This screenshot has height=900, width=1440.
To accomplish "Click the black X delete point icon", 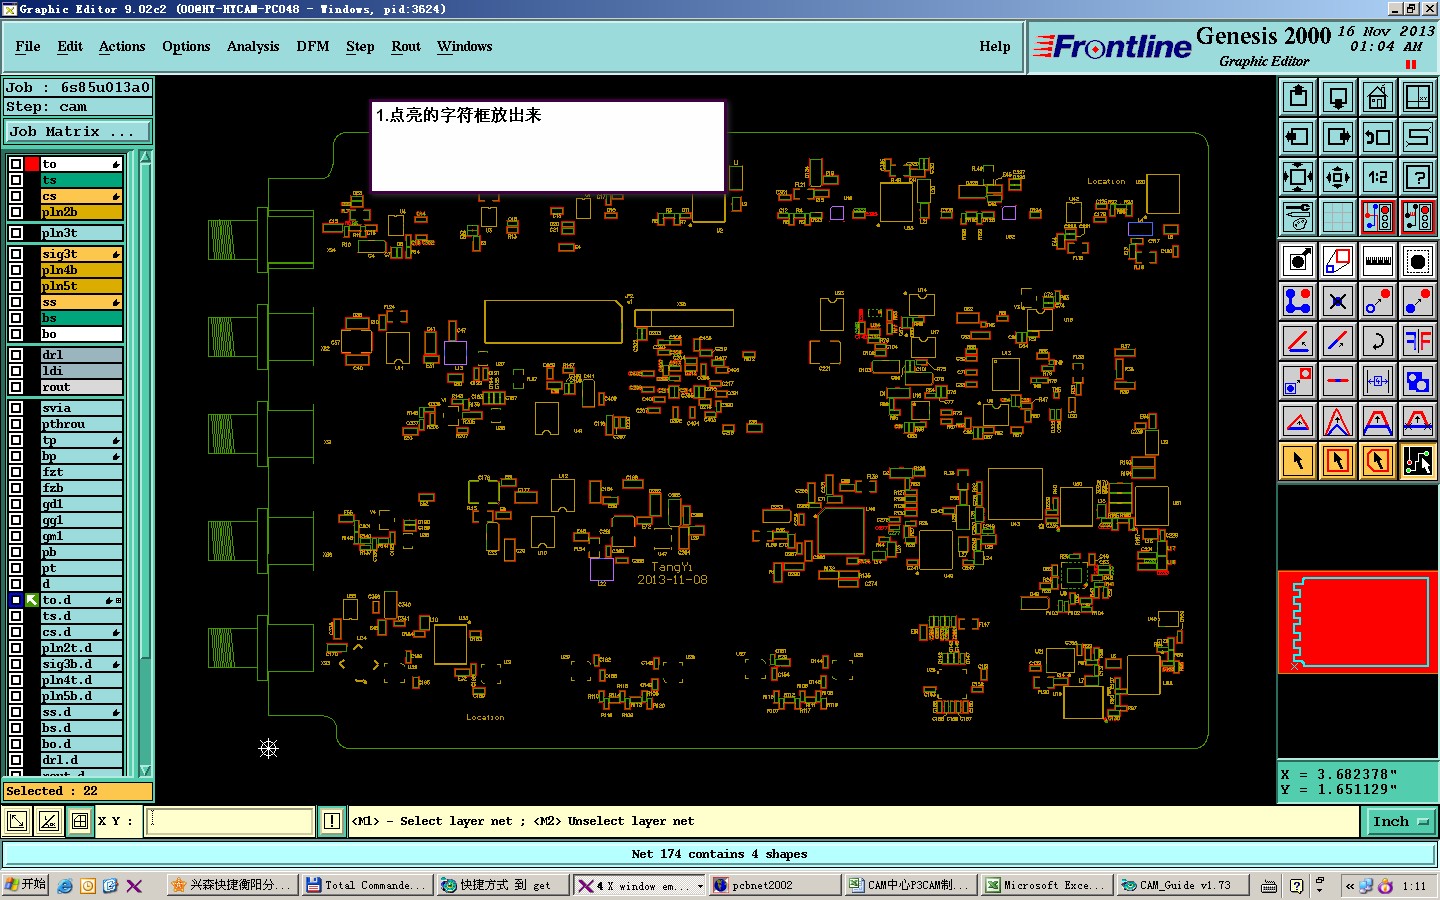I will [x=1338, y=301].
